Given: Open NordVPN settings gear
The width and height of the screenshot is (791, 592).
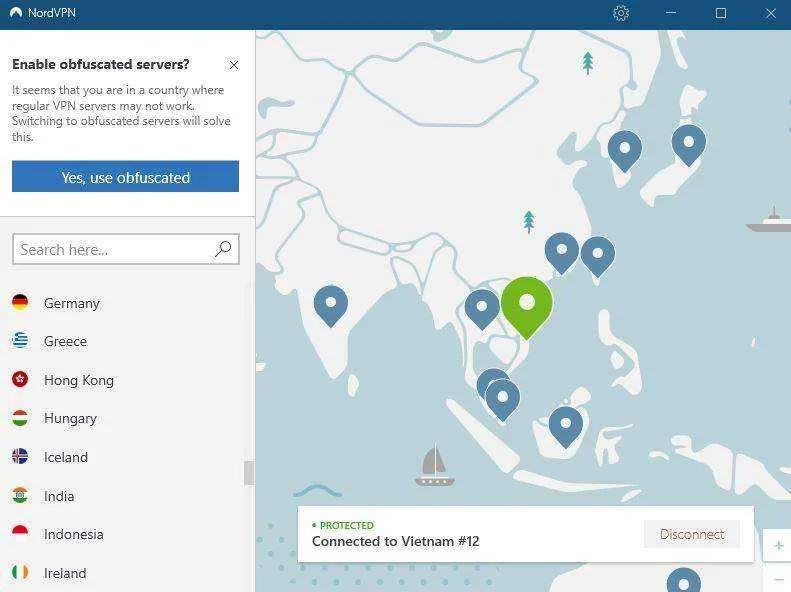Looking at the screenshot, I should [x=621, y=13].
